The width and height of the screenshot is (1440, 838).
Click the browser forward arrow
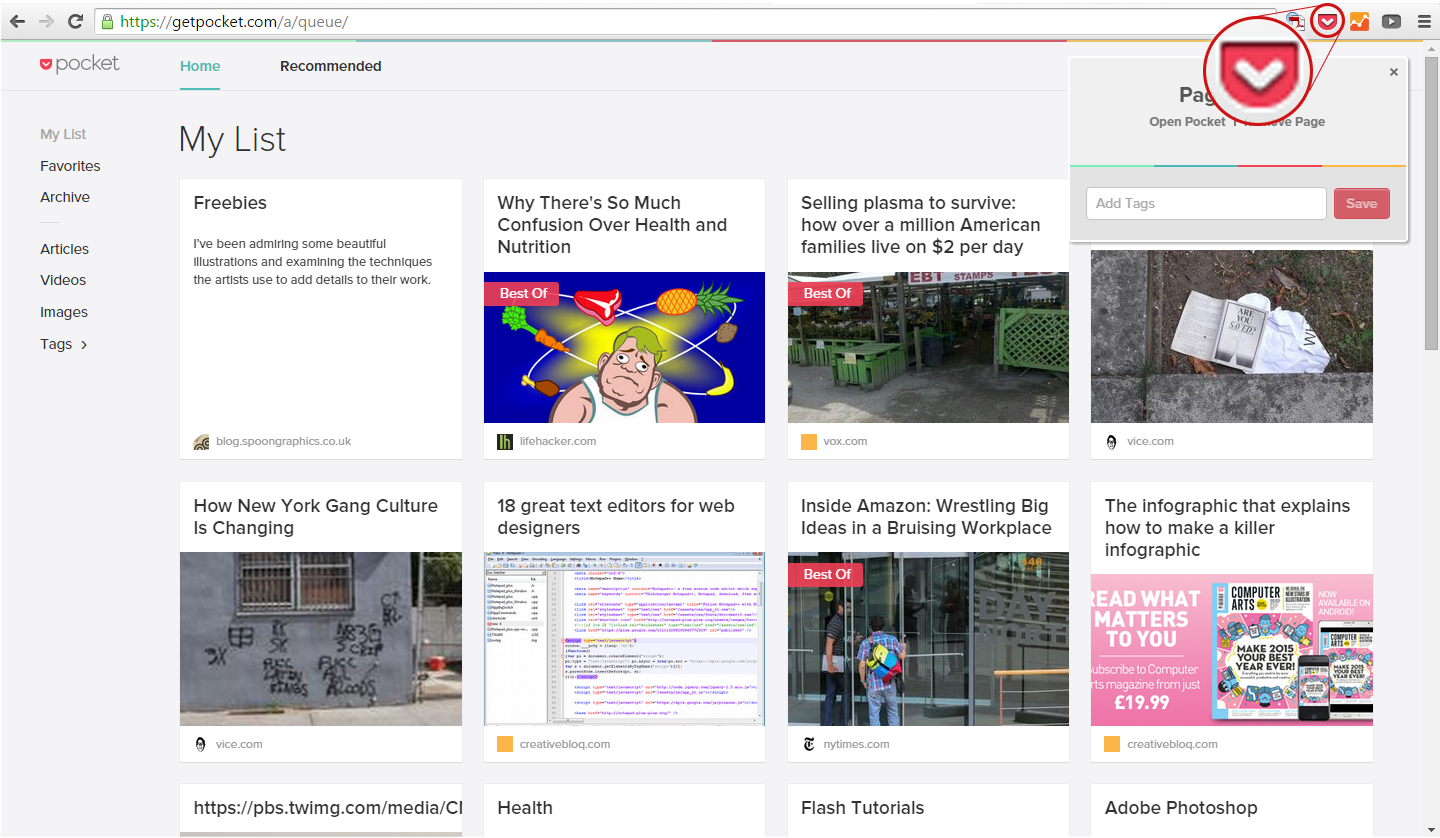[x=46, y=21]
